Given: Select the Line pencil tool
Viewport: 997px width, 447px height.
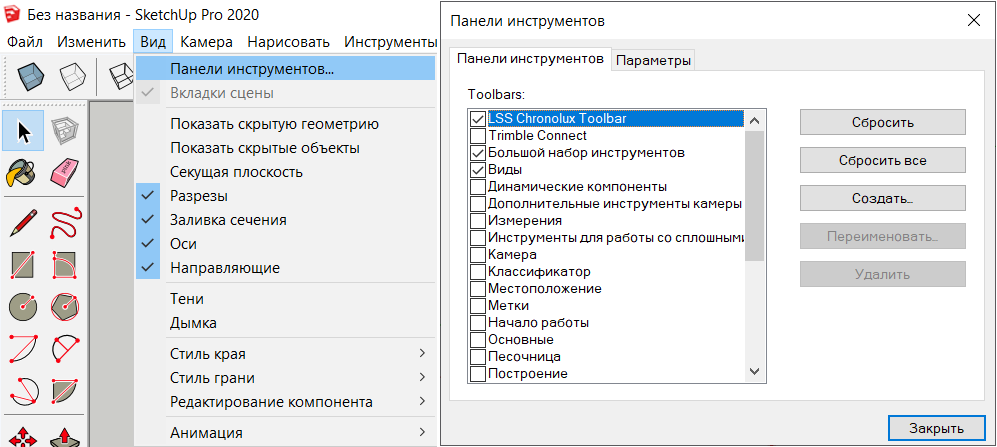Looking at the screenshot, I should point(24,223).
